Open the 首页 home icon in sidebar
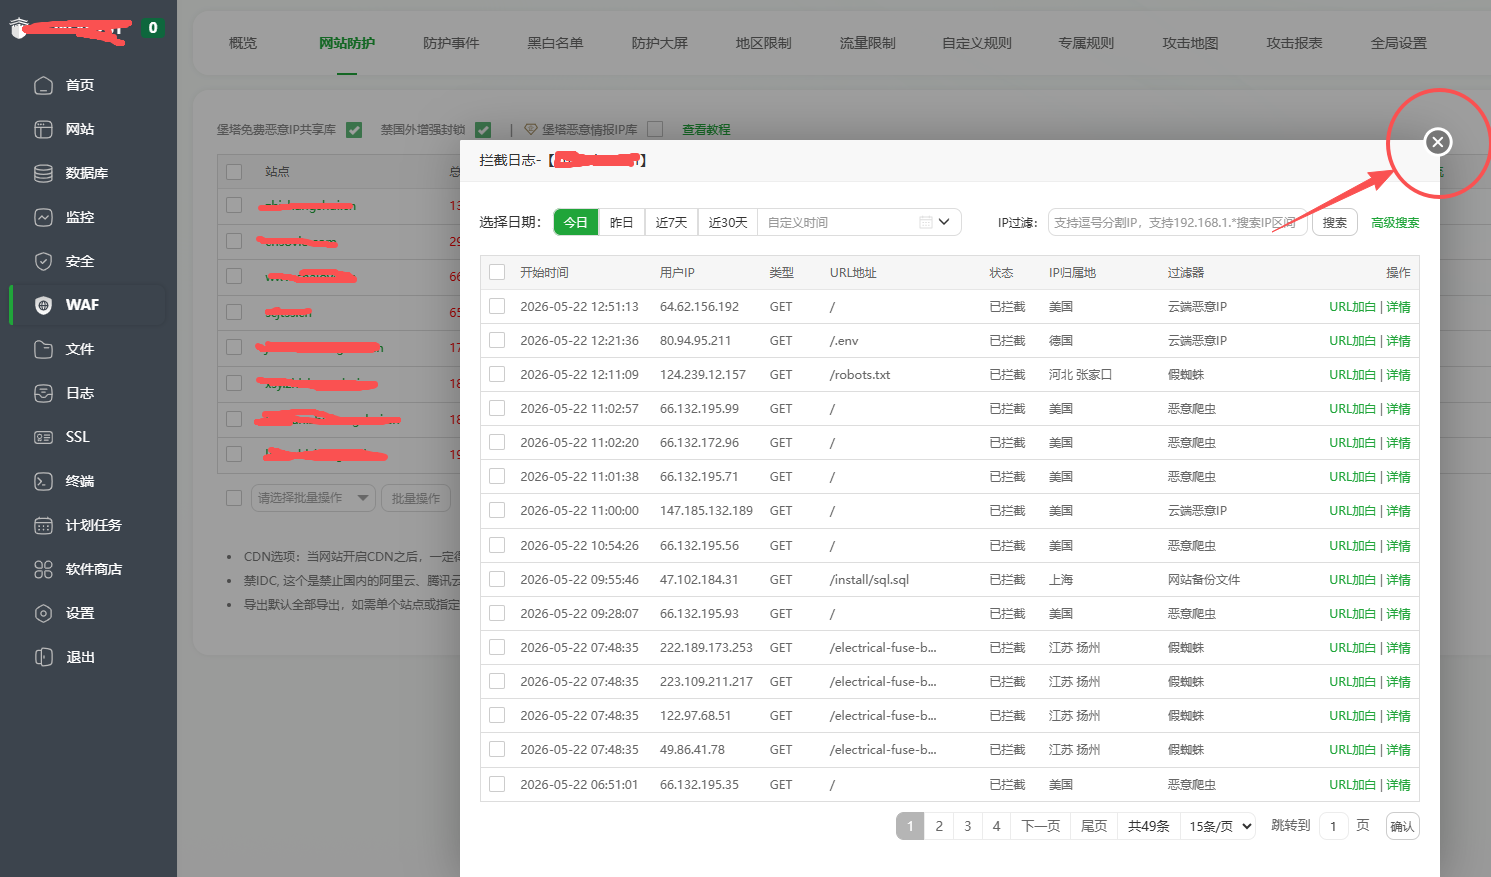This screenshot has height=877, width=1491. (43, 85)
